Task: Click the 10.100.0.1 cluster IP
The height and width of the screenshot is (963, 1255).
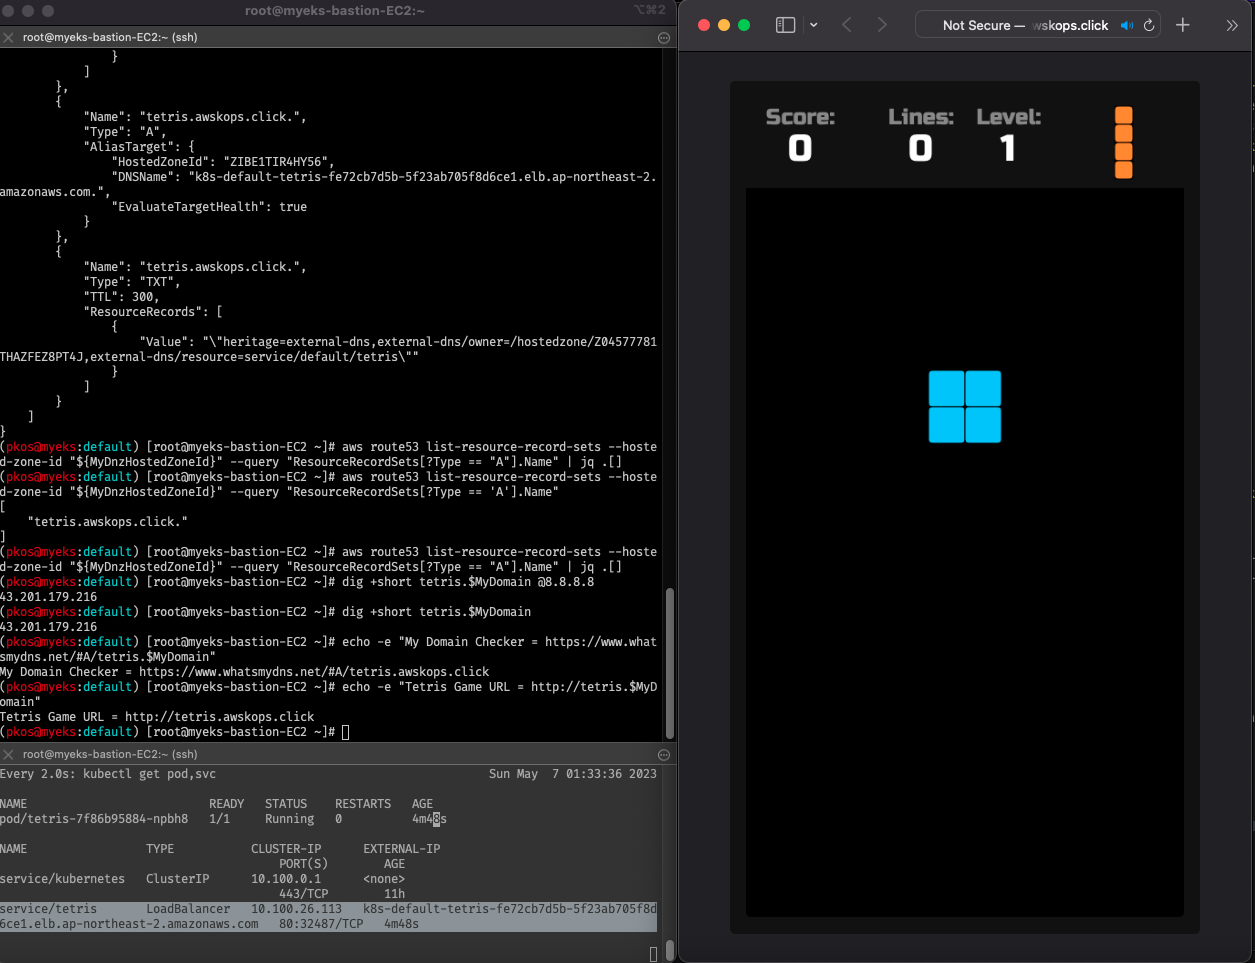Action: [x=286, y=879]
